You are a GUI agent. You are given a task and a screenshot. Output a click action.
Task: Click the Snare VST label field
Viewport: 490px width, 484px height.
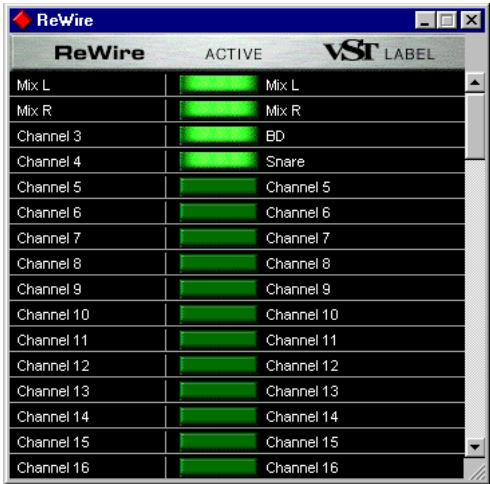click(285, 162)
